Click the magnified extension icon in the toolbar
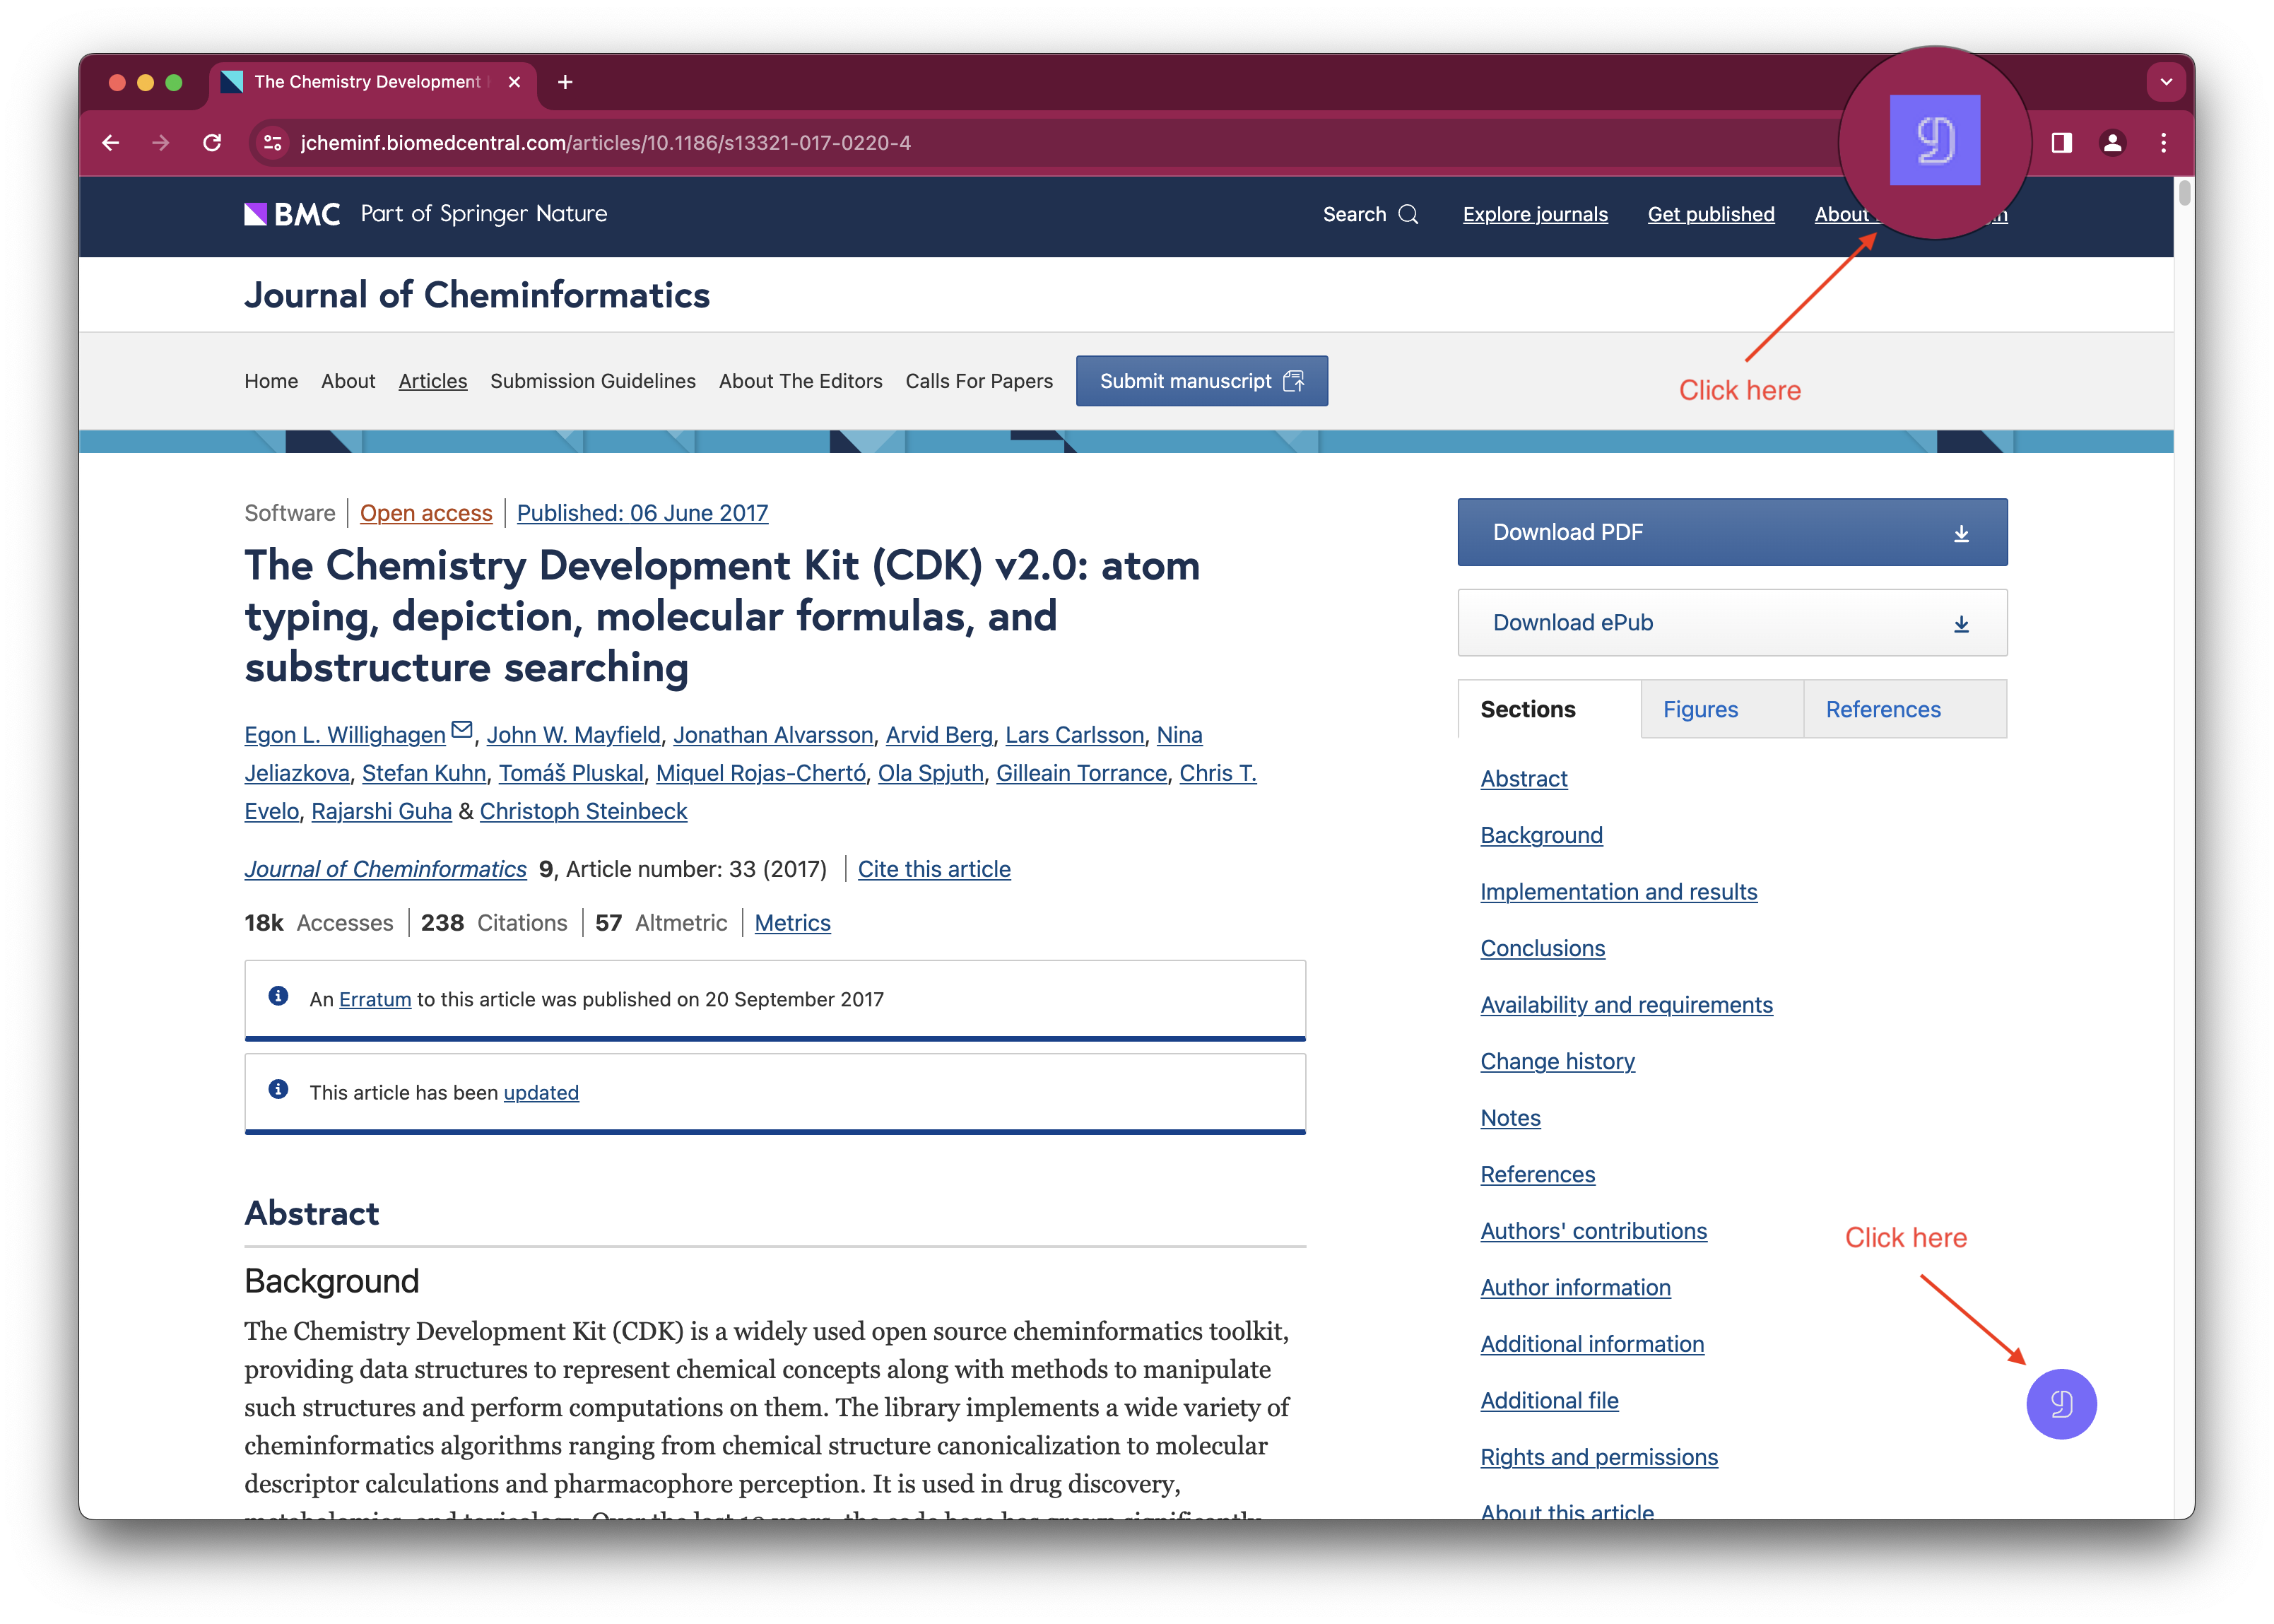2274x1624 pixels. (1934, 140)
